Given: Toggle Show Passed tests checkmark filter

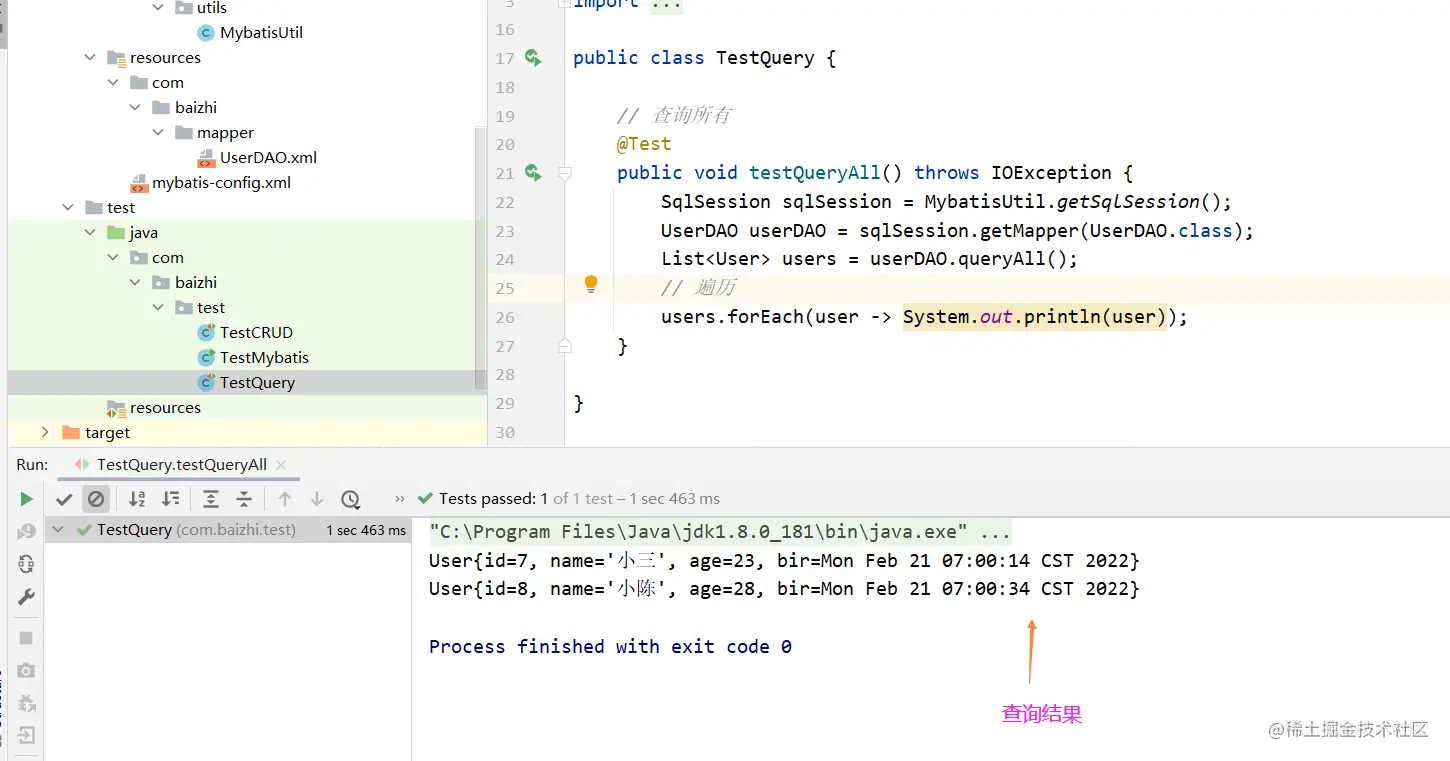Looking at the screenshot, I should 65,498.
